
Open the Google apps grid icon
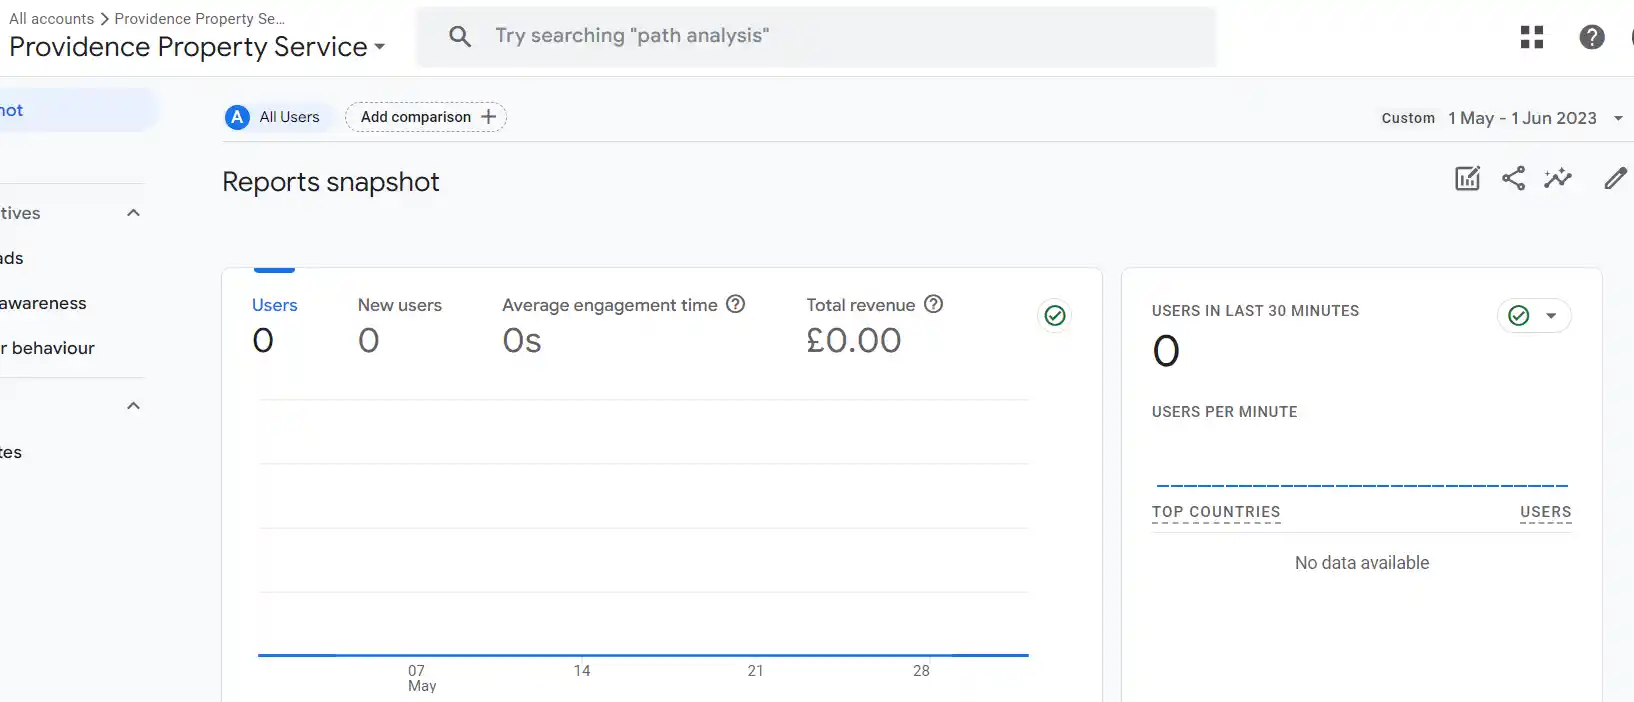tap(1531, 37)
